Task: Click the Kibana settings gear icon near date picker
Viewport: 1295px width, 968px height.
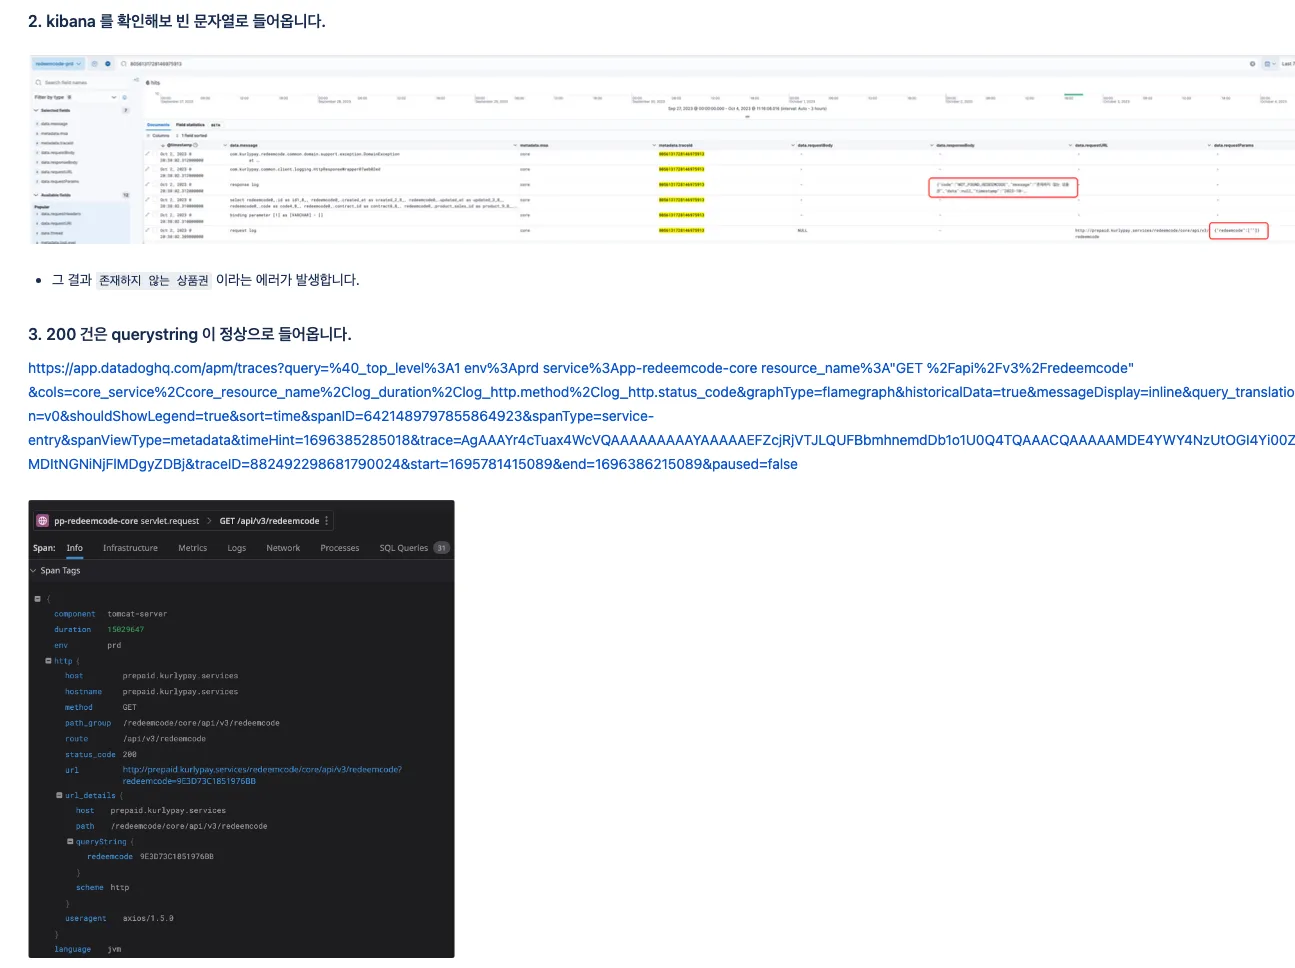Action: [1252, 64]
